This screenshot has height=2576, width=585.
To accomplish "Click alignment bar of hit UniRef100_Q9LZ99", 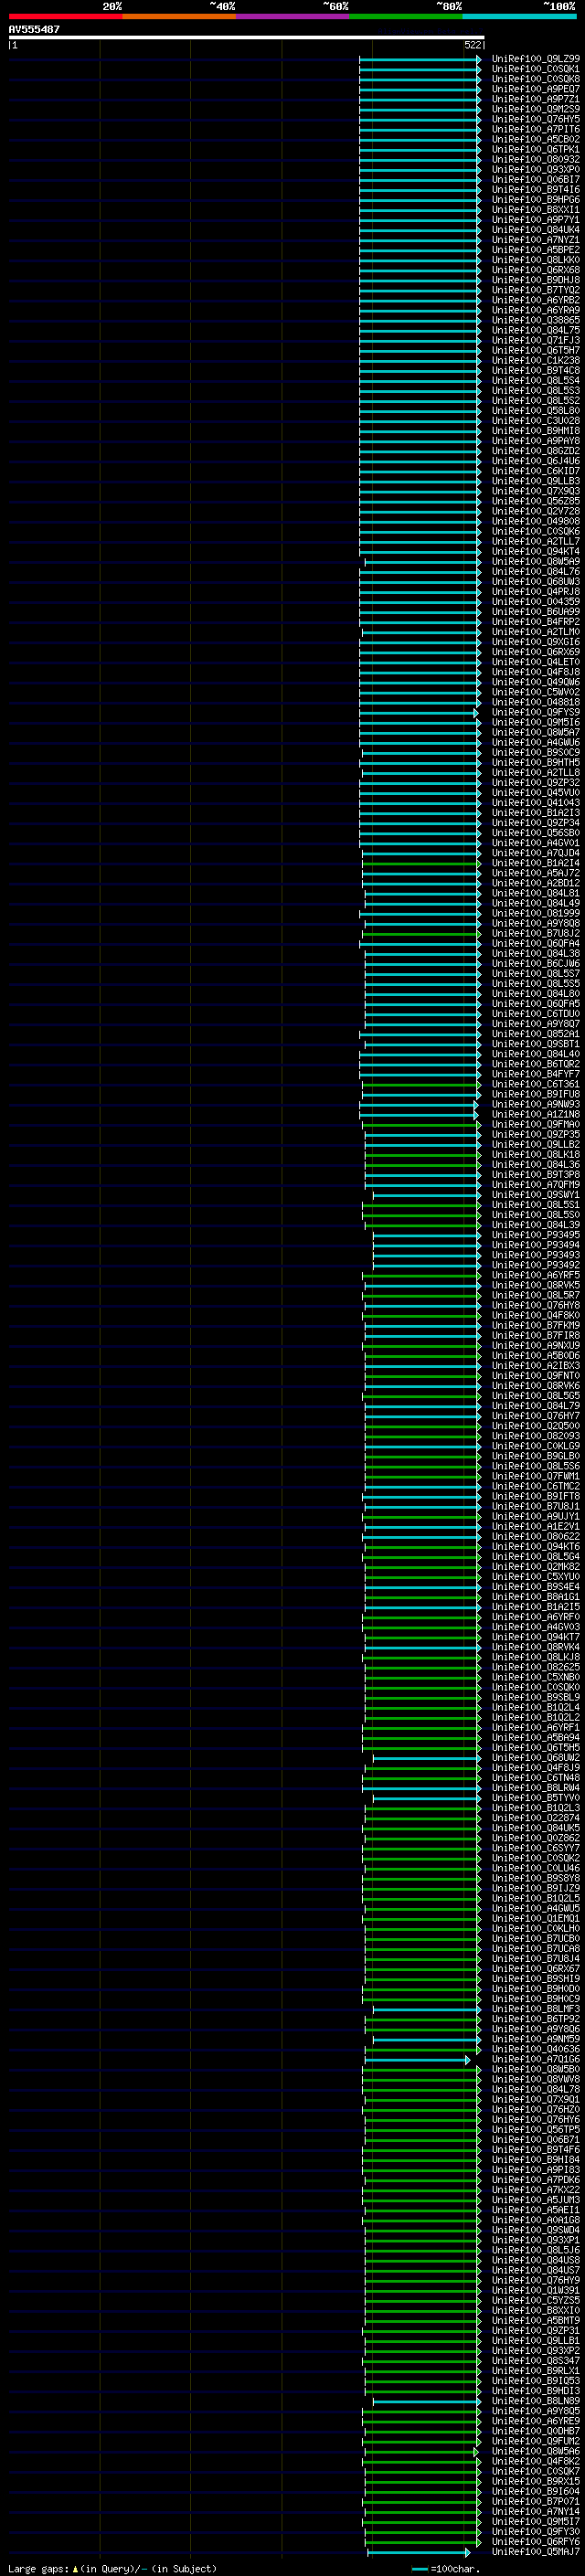I will point(420,59).
